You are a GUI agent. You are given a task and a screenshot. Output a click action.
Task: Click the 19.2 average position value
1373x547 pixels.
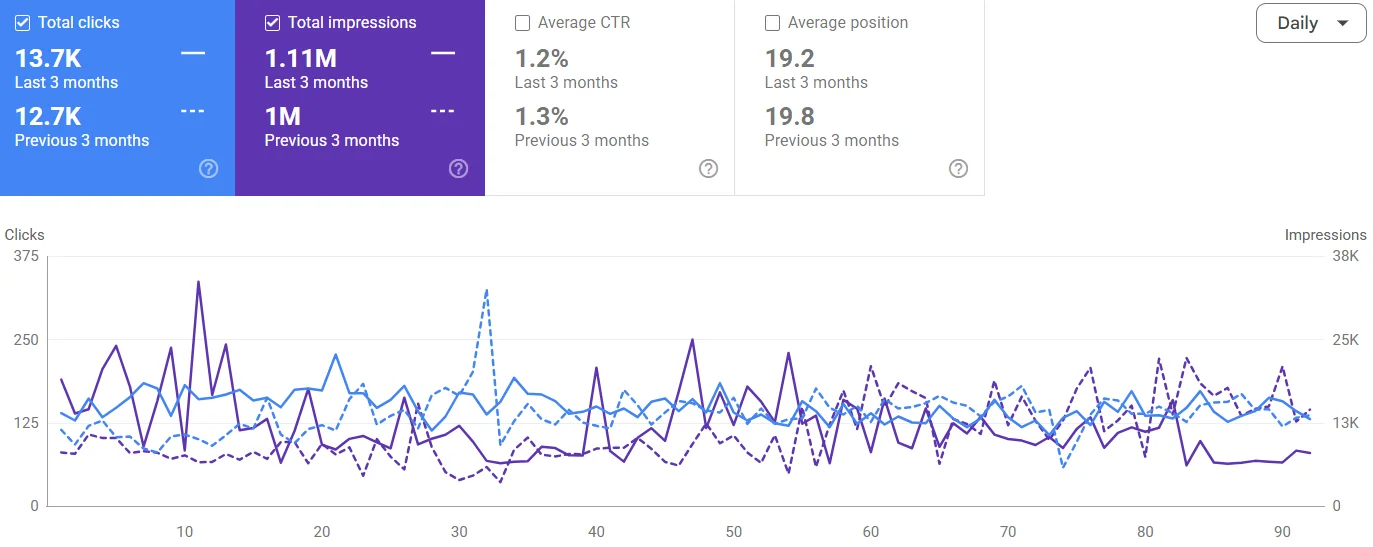(790, 59)
